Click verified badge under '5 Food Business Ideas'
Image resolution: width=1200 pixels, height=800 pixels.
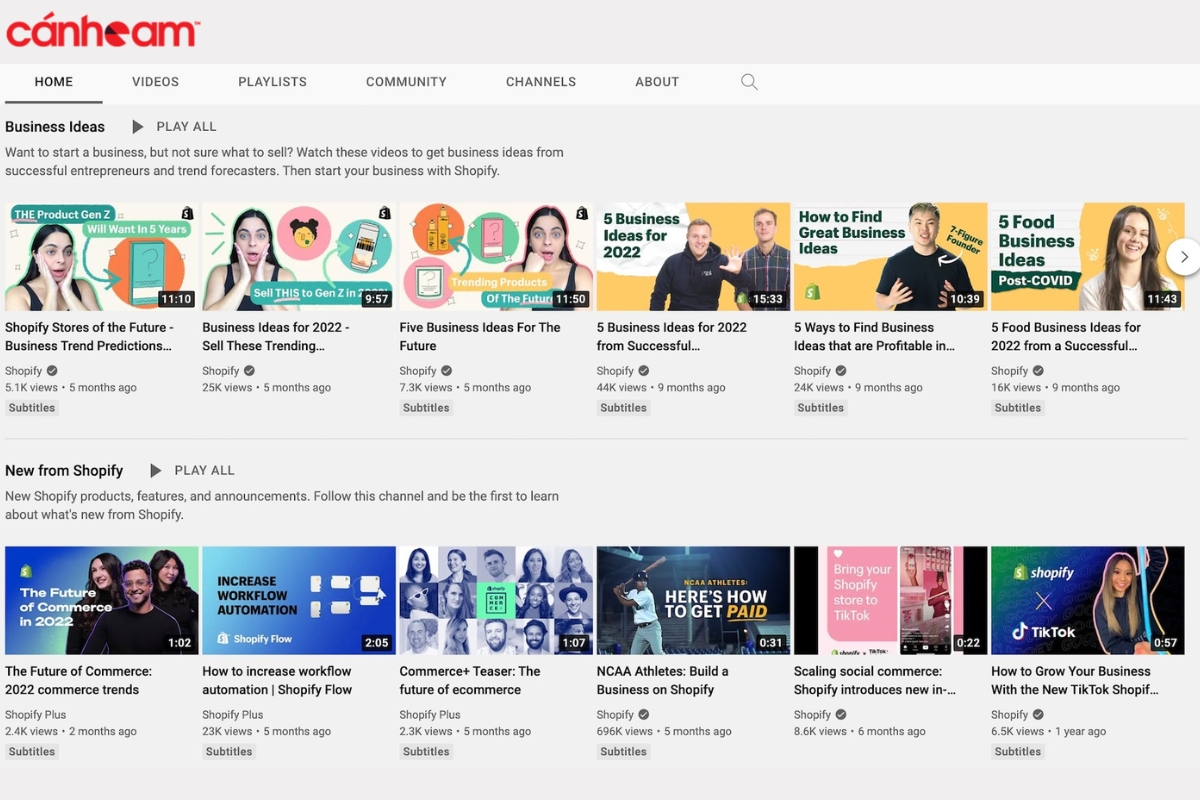coord(1038,371)
